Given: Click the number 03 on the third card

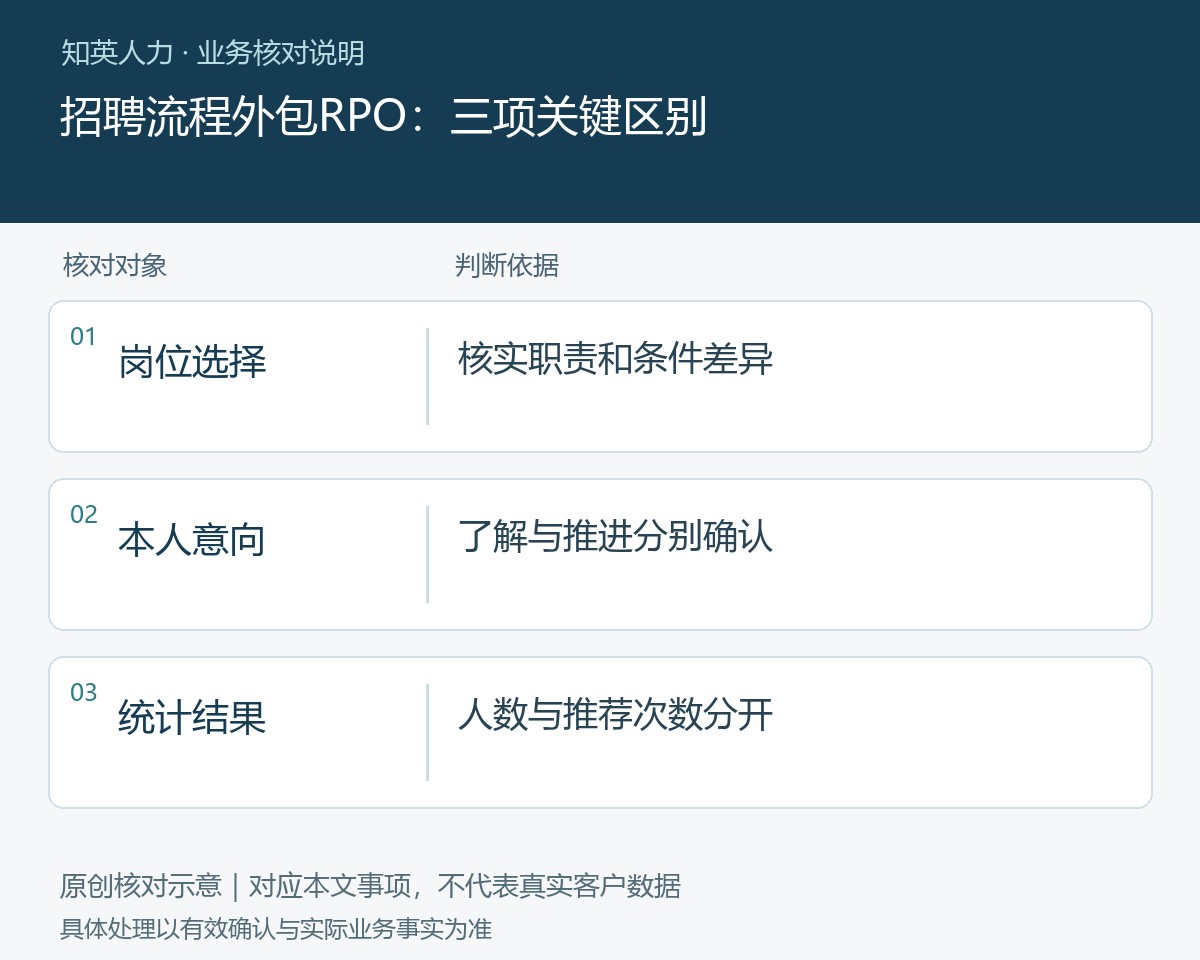Looking at the screenshot, I should click(83, 693).
